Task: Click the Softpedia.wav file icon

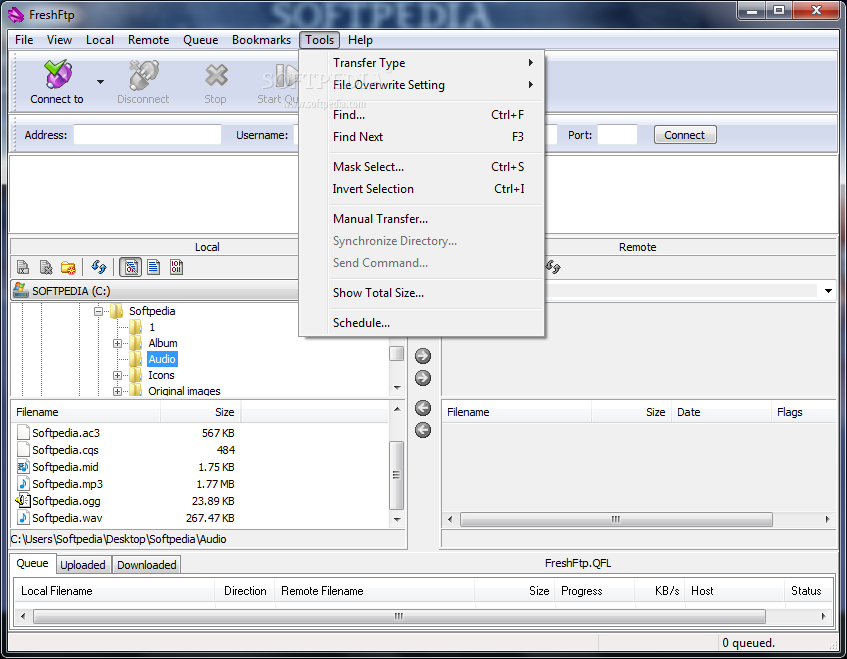Action: pyautogui.click(x=23, y=517)
